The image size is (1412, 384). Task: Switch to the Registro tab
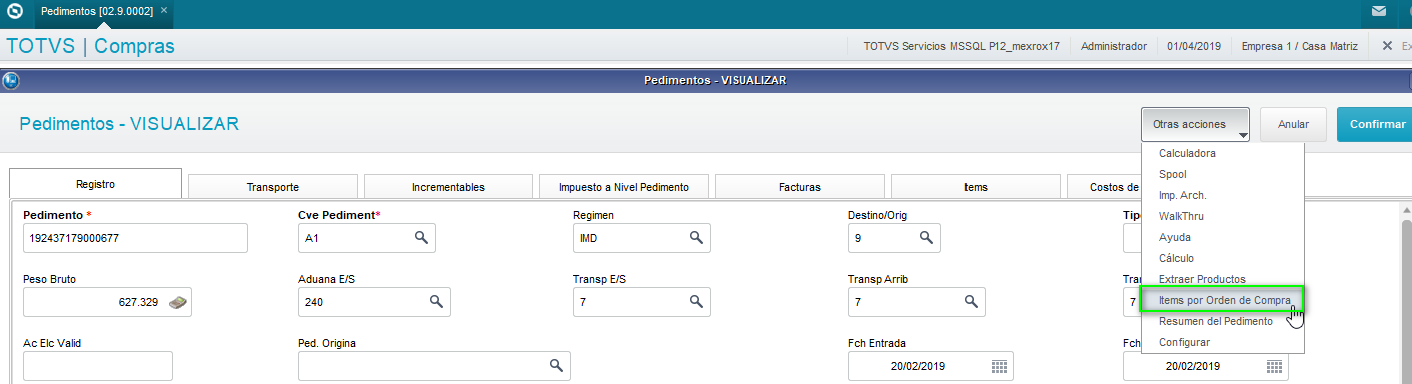tap(95, 184)
